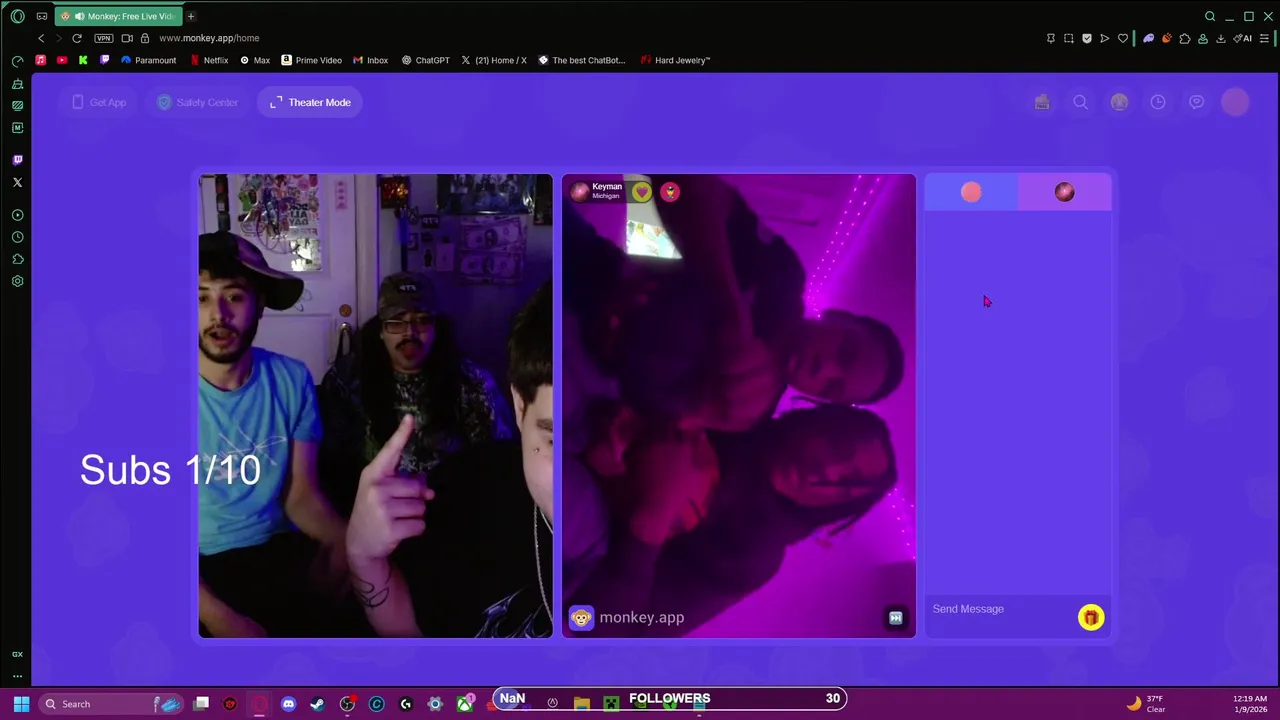Open Monkey chat messages icon
Screen dimensions: 1280x720
pos(1196,102)
